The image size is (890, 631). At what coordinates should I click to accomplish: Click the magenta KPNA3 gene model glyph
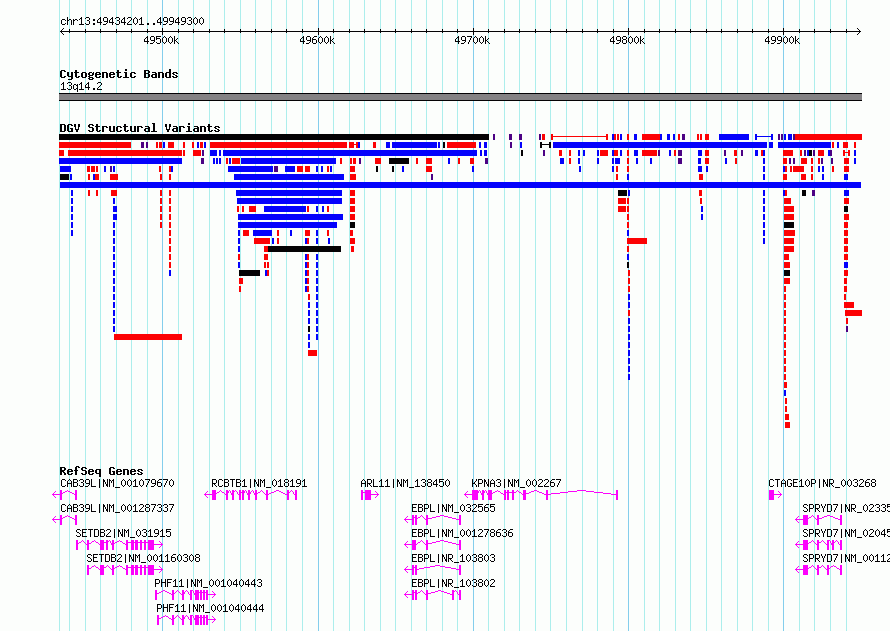[x=541, y=495]
